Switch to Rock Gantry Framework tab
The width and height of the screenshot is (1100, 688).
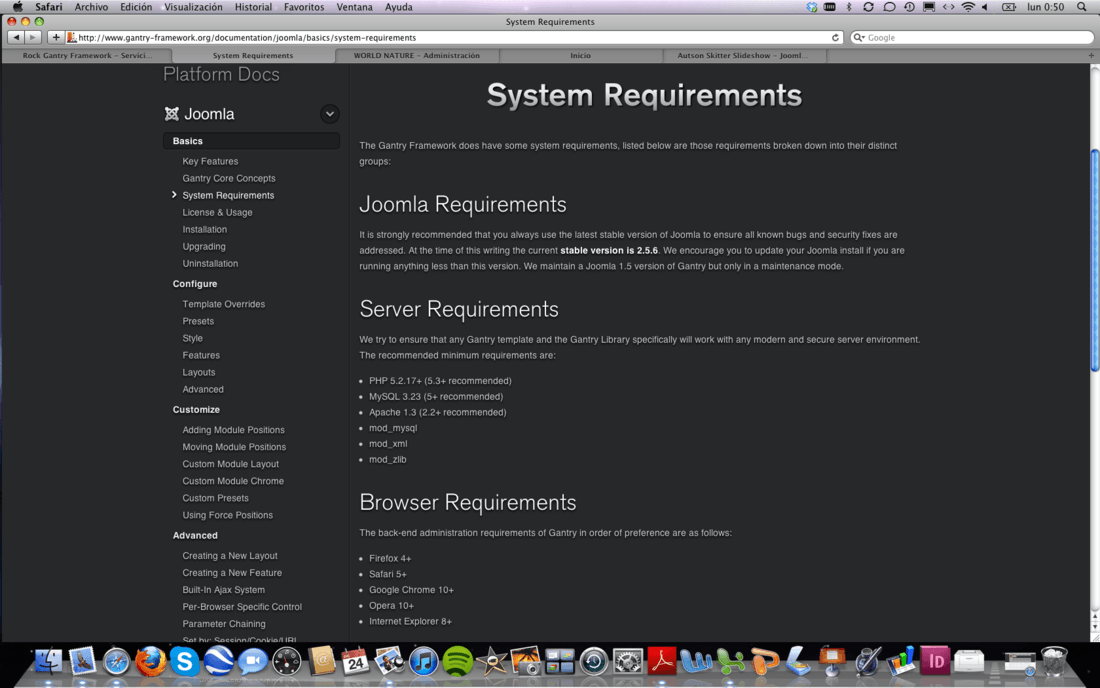(87, 55)
